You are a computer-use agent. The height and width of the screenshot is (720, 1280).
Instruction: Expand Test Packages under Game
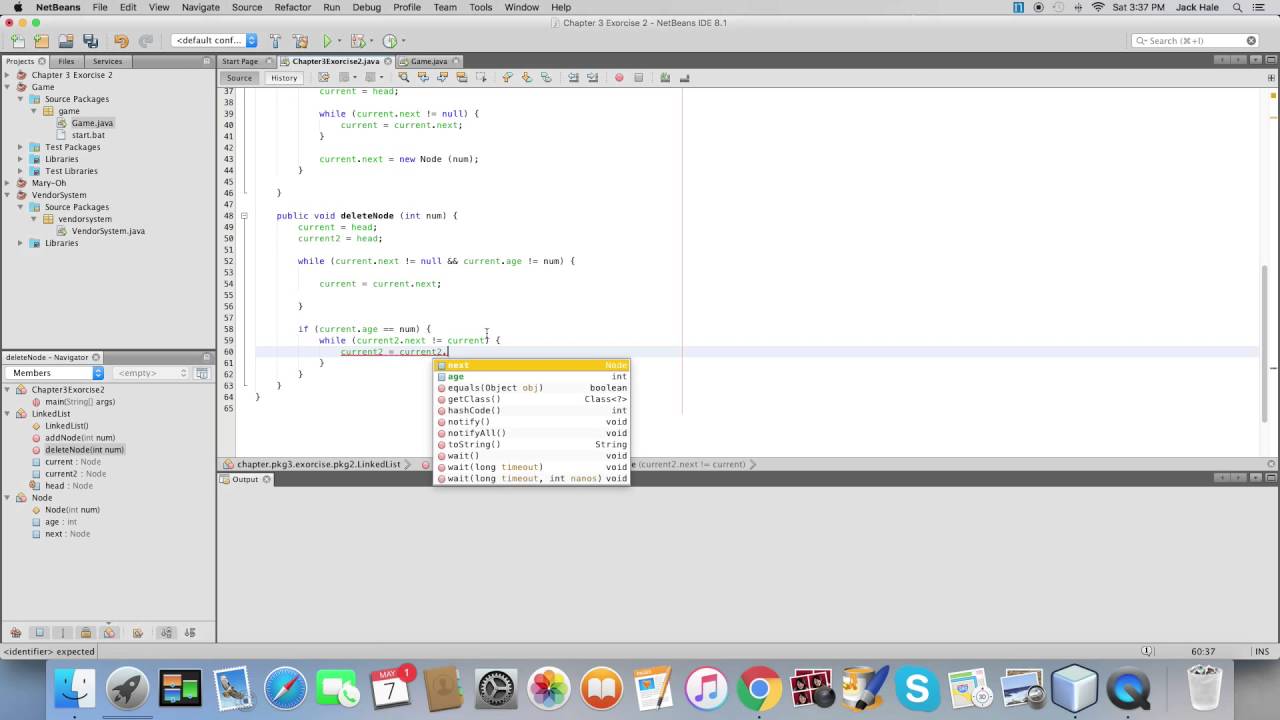(21, 147)
